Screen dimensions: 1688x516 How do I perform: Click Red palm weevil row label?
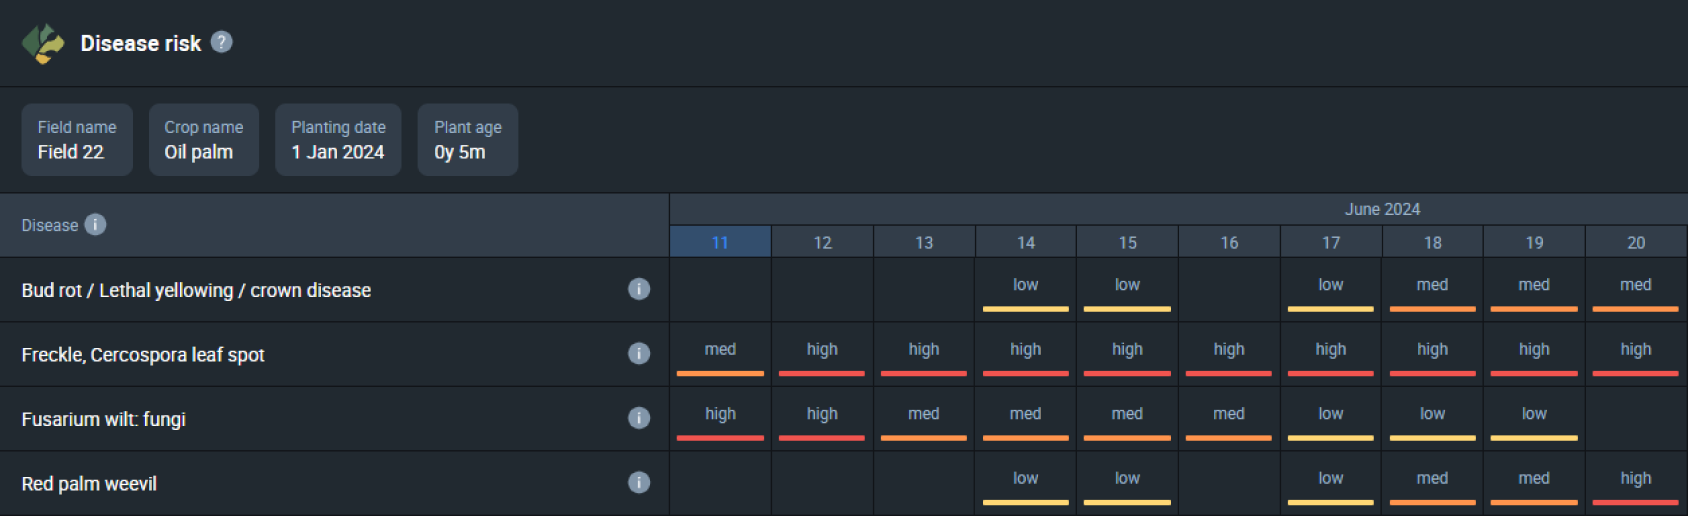point(89,484)
